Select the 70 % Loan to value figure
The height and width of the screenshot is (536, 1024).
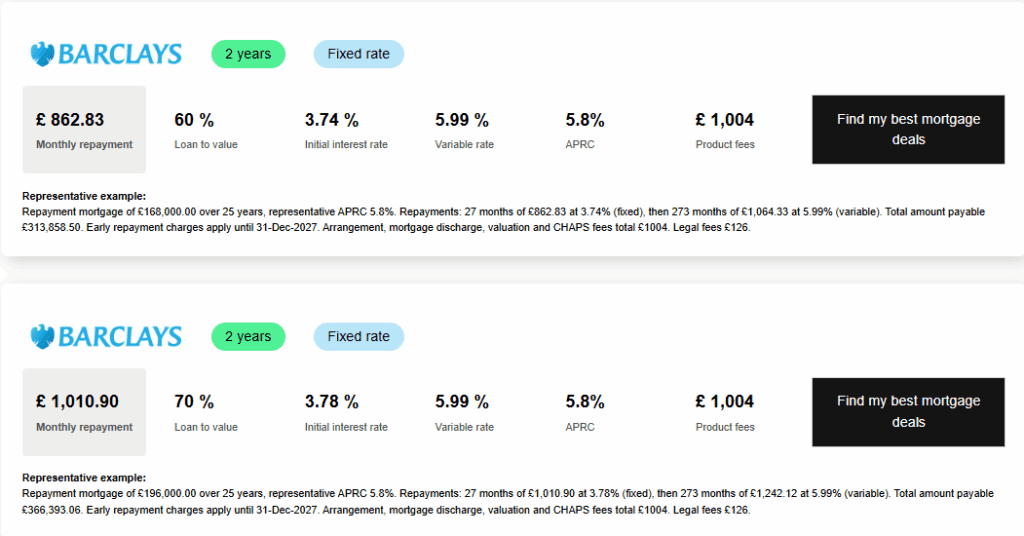194,402
